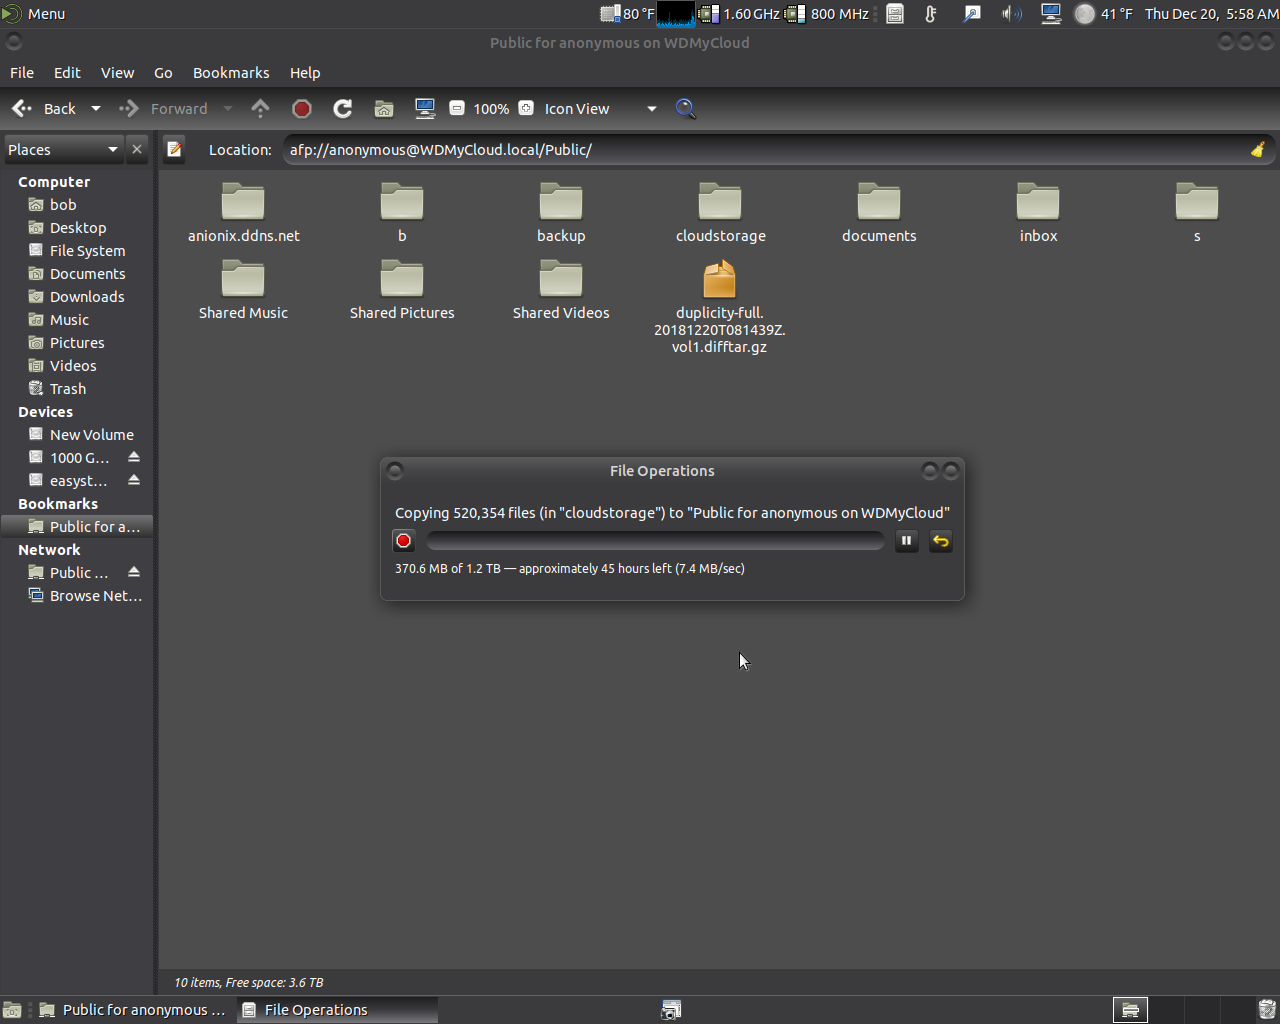Open the Forward history dropdown arrow
The height and width of the screenshot is (1024, 1280).
[228, 109]
